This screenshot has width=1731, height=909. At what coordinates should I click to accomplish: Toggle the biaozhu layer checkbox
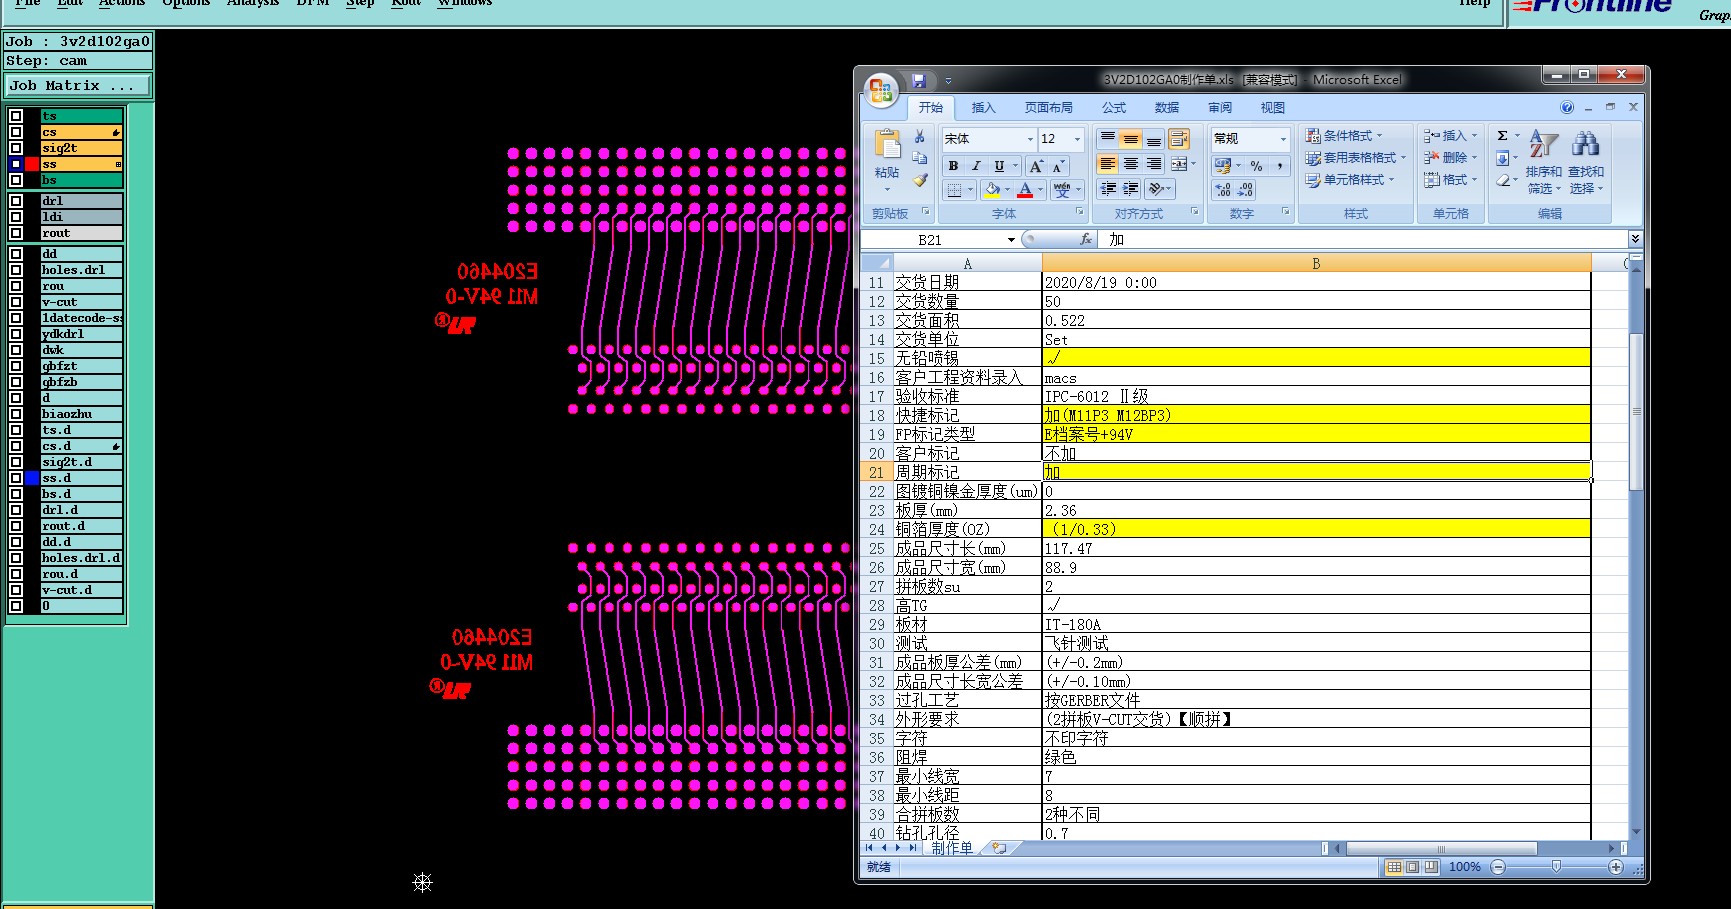pos(16,414)
